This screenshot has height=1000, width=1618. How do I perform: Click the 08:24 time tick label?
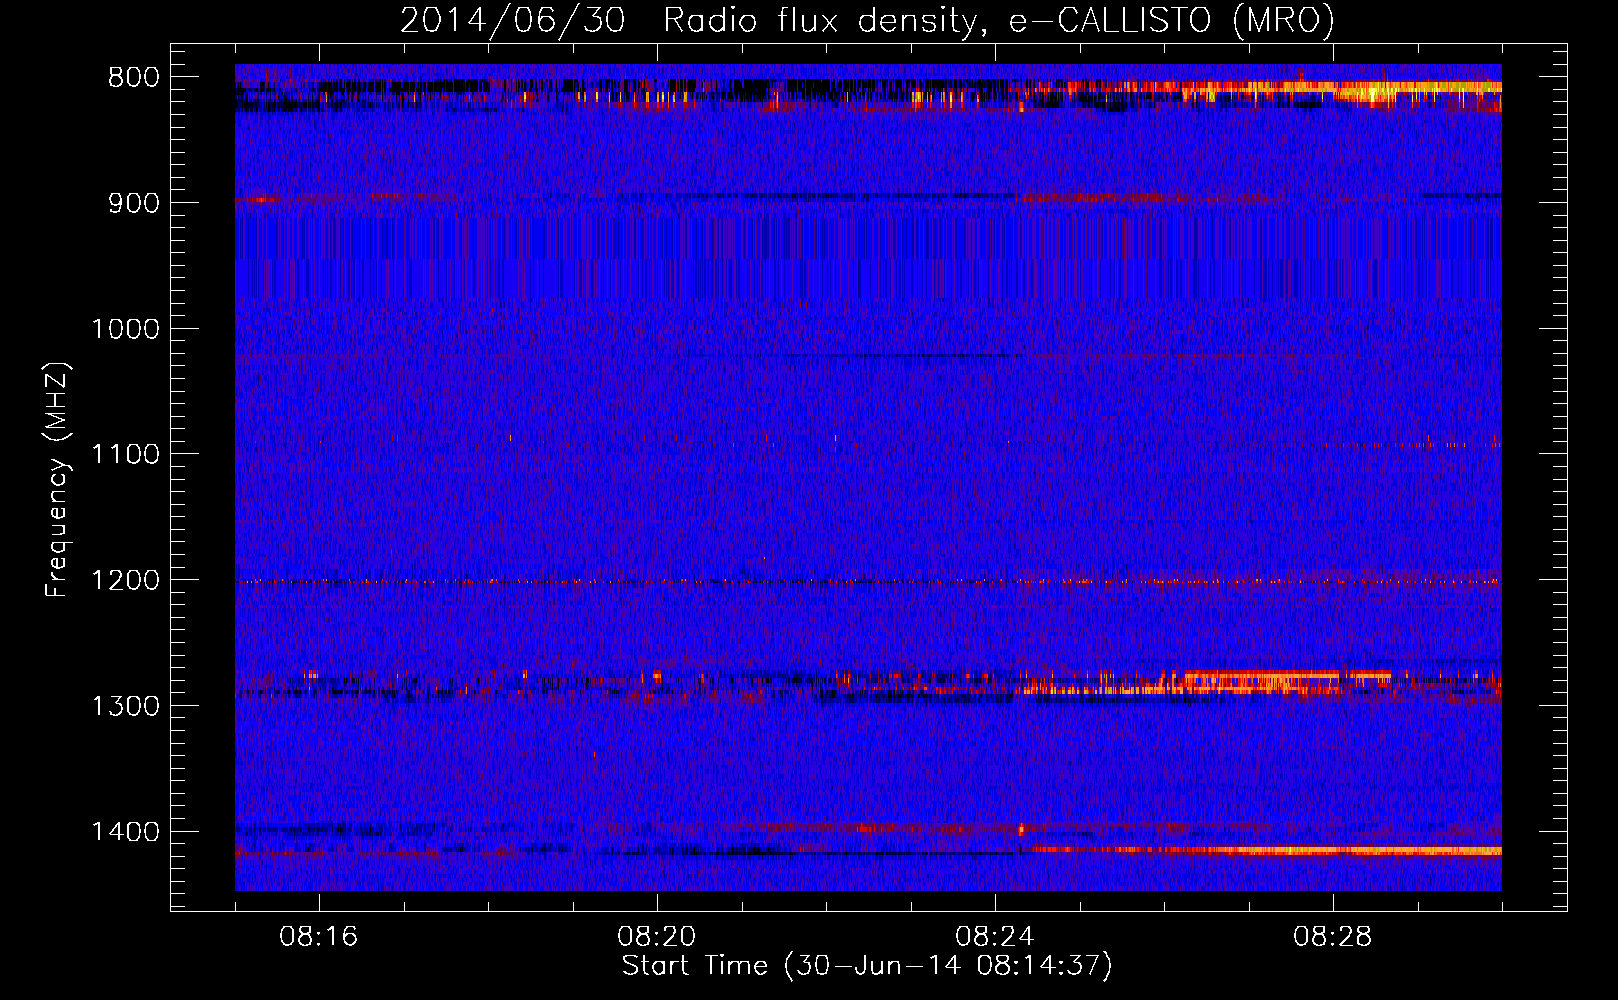[995, 937]
